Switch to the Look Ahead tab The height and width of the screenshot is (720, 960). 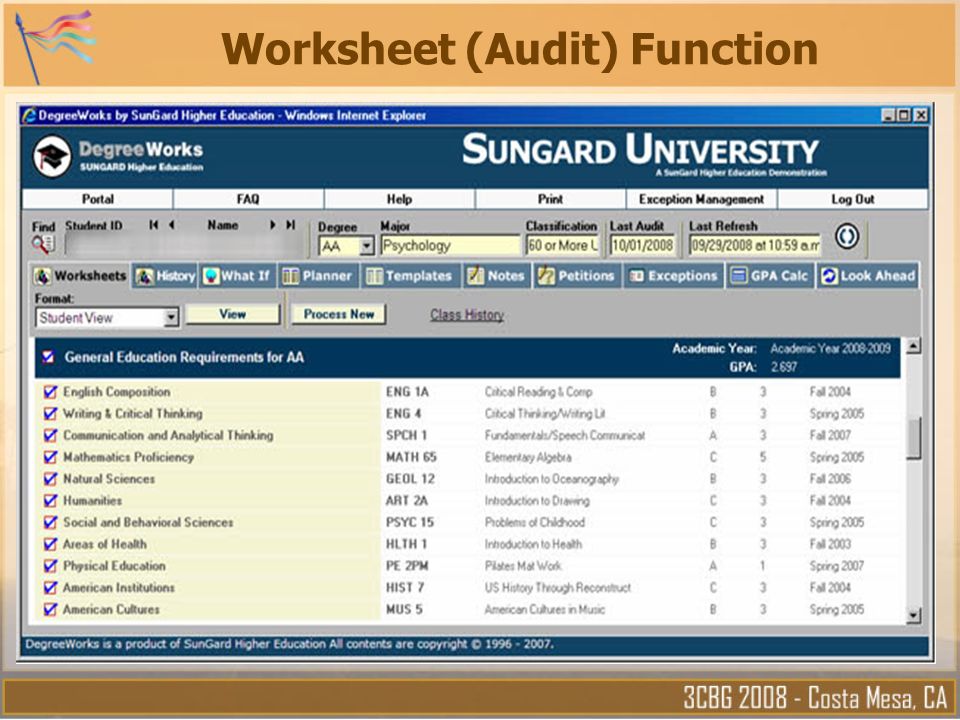[x=868, y=276]
